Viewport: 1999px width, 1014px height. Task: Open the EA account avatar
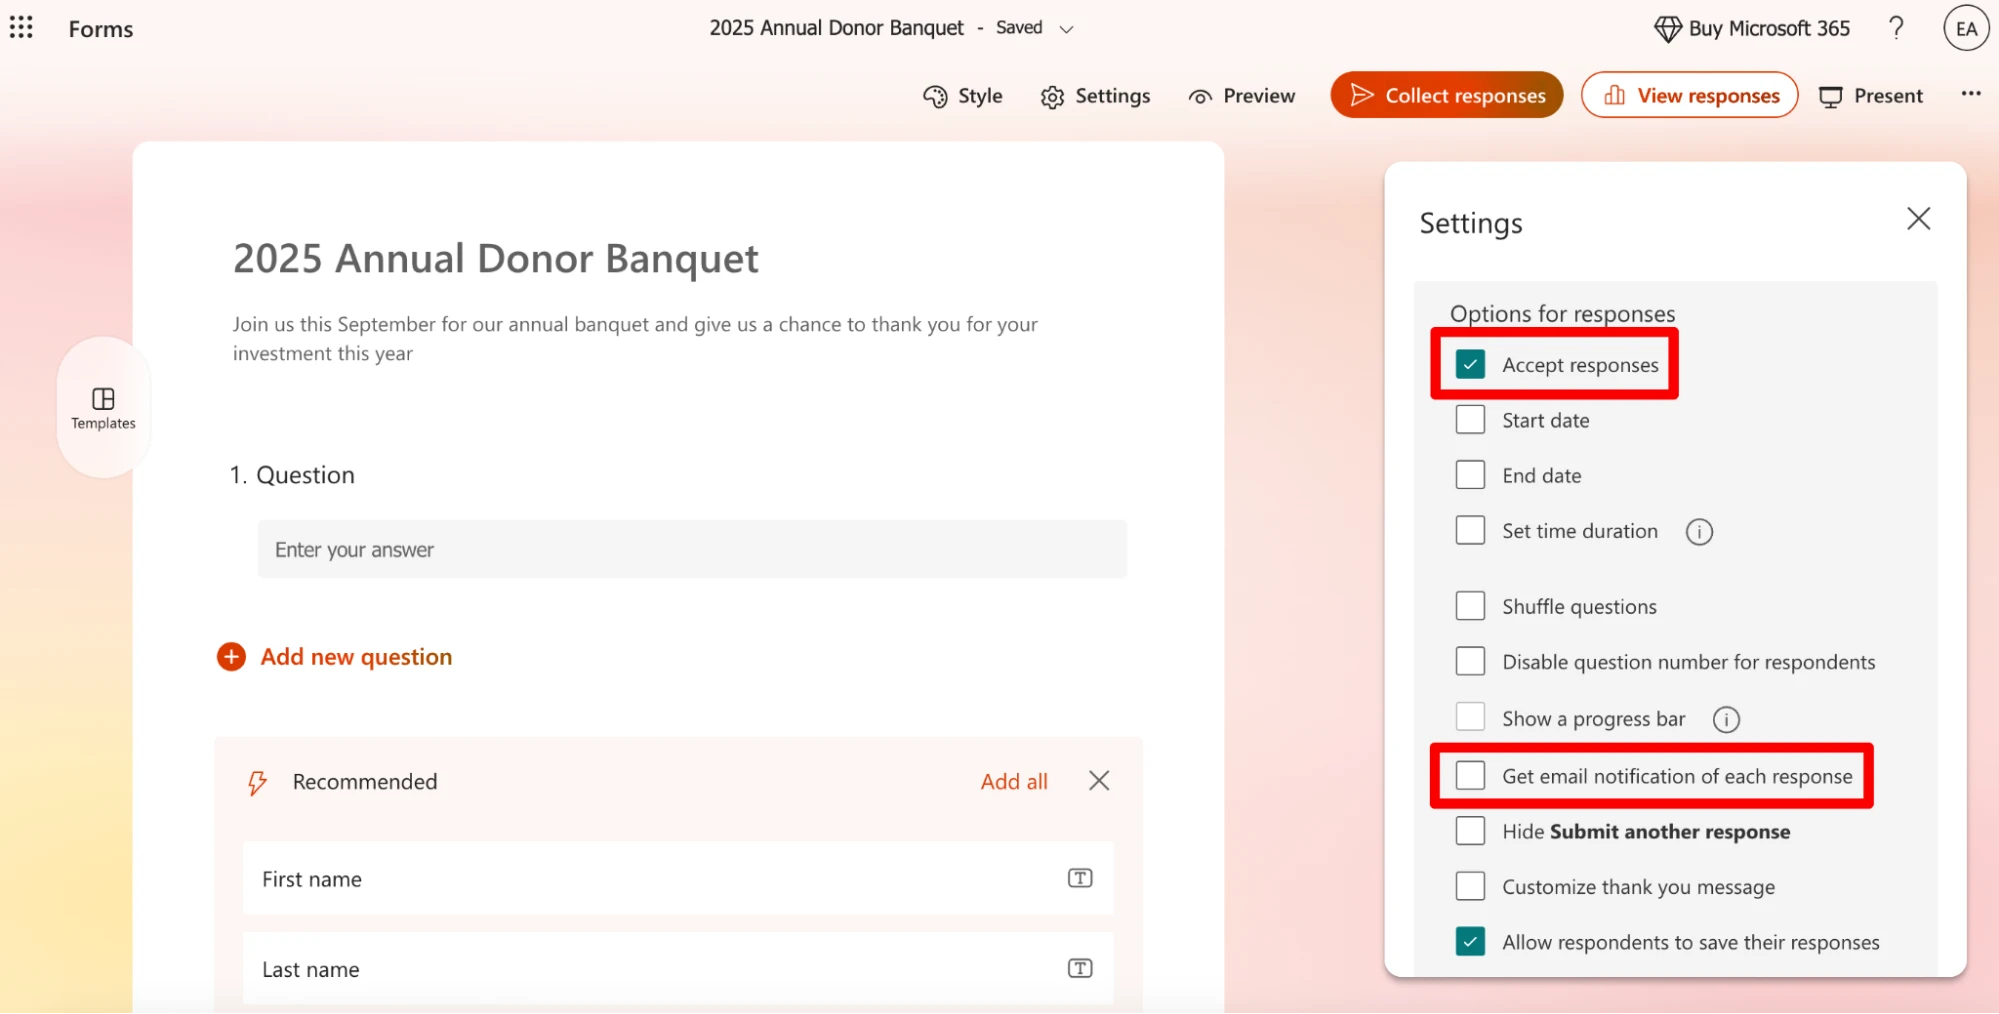click(x=1966, y=28)
